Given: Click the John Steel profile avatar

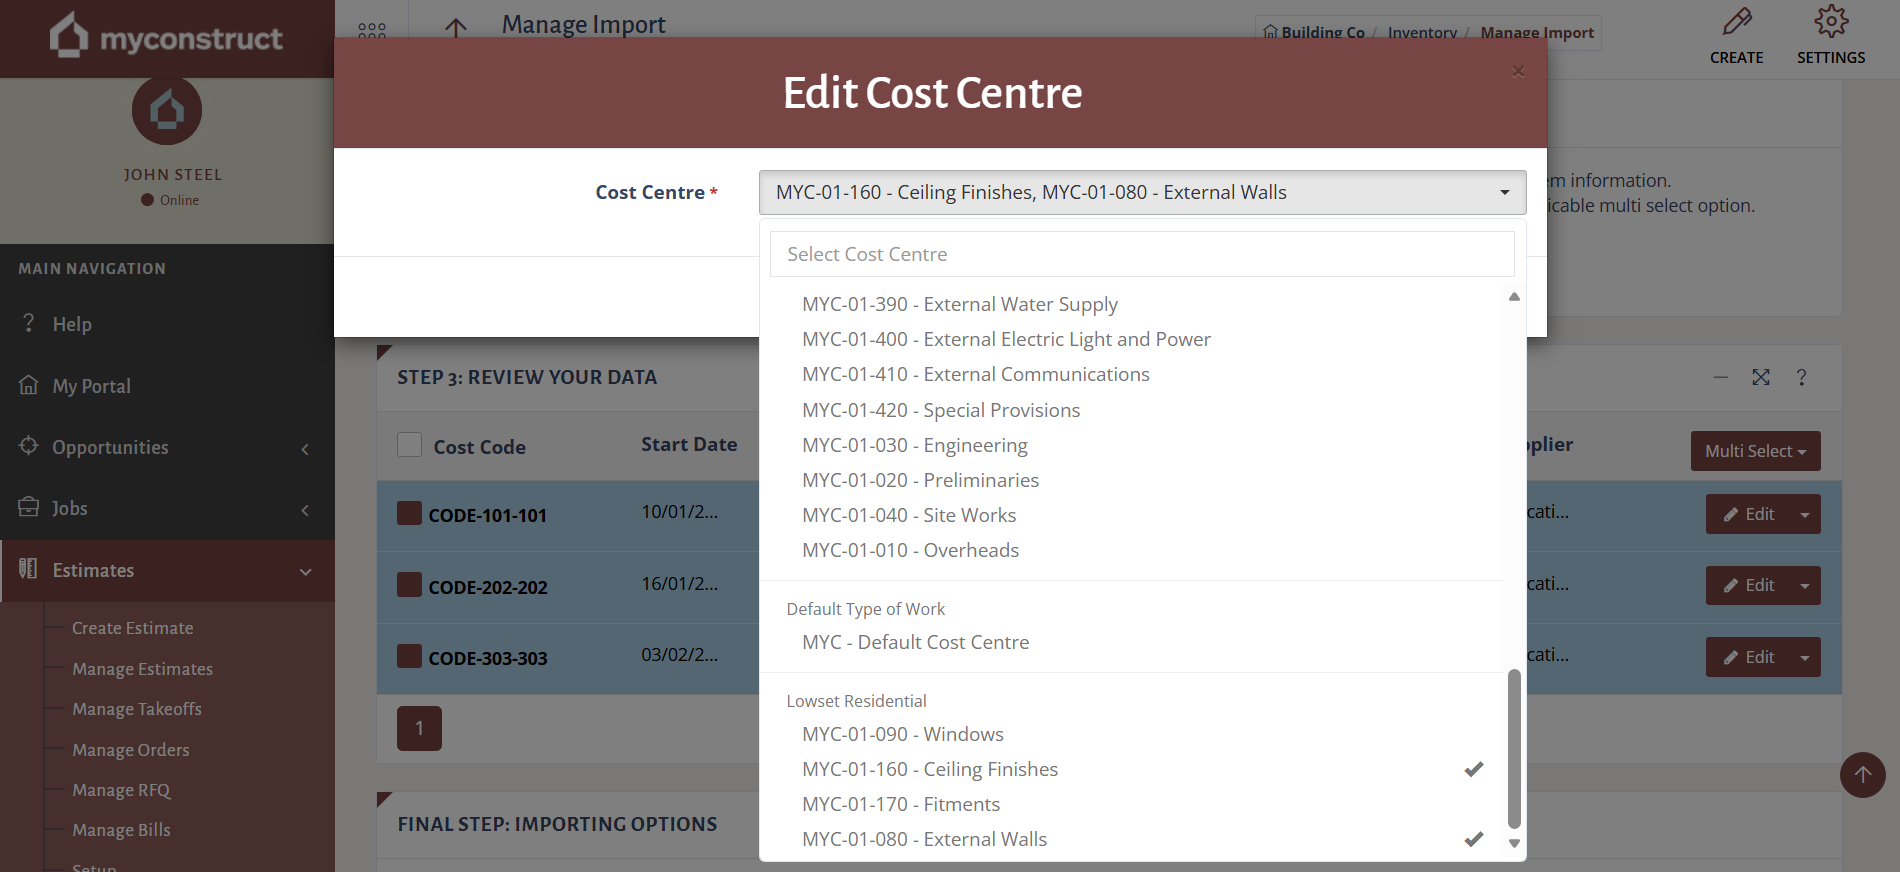Looking at the screenshot, I should (167, 110).
